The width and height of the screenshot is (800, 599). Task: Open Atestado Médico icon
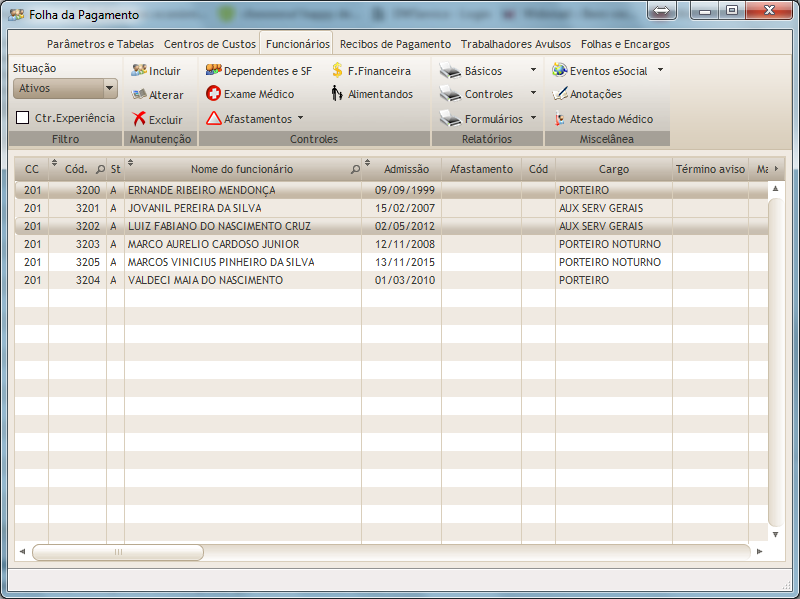coord(561,119)
